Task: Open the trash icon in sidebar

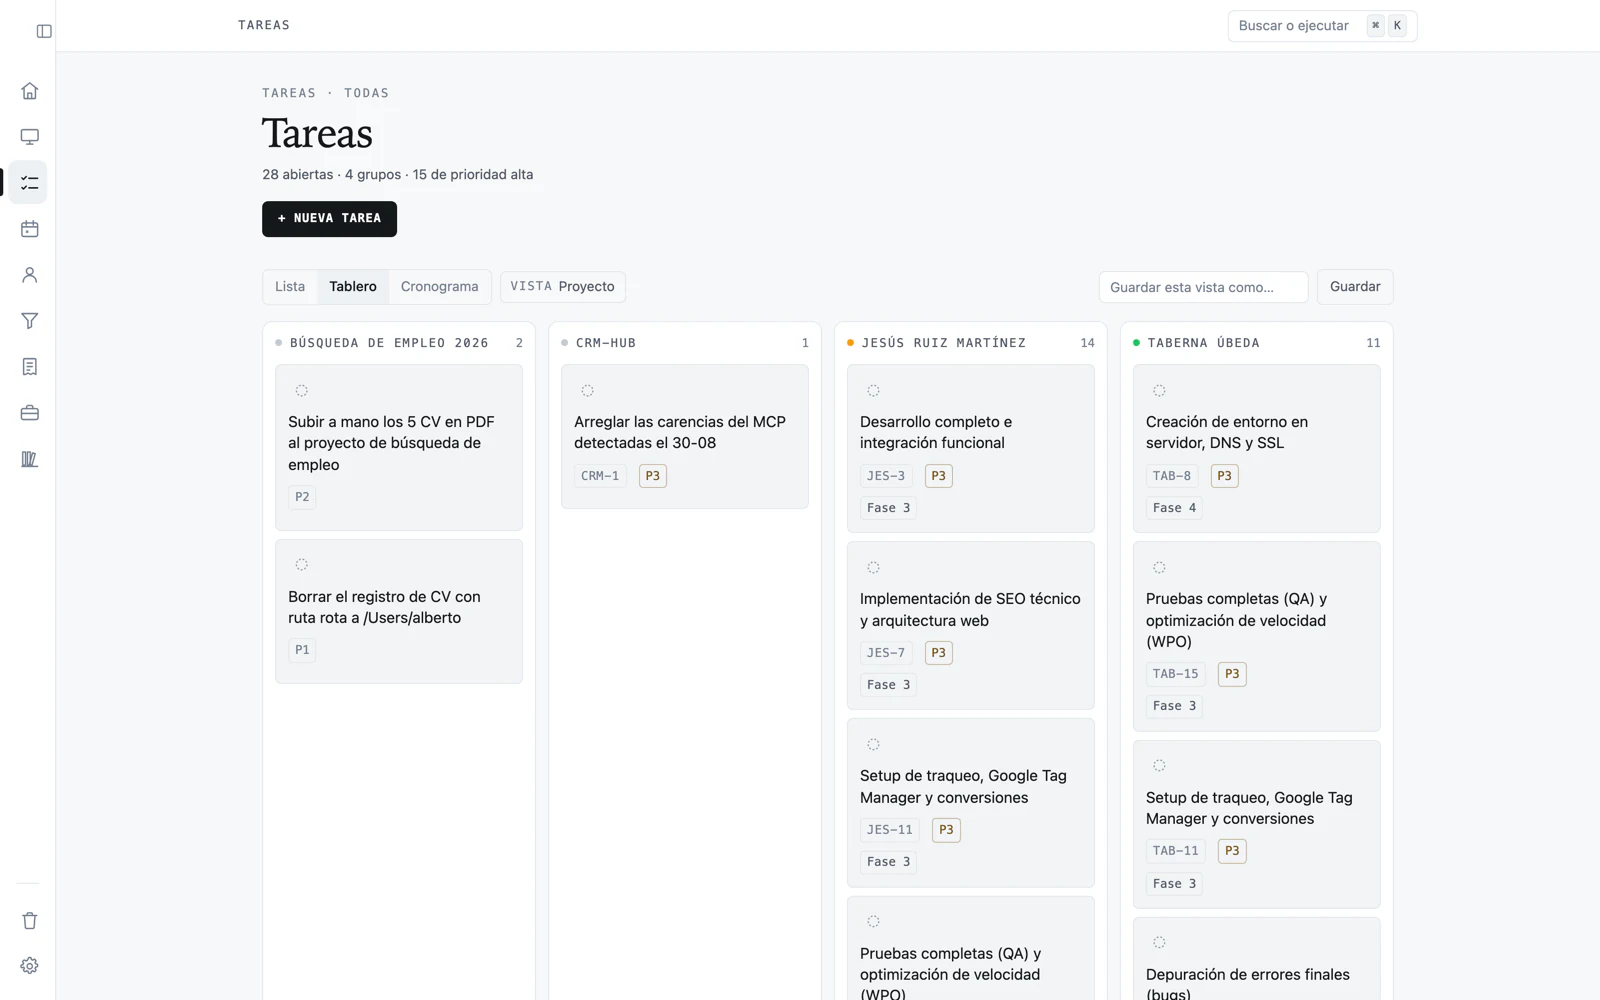Action: (x=30, y=921)
